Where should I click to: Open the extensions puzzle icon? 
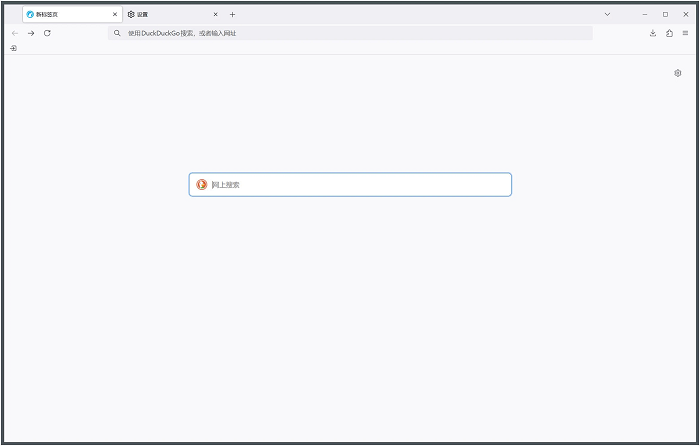click(669, 33)
